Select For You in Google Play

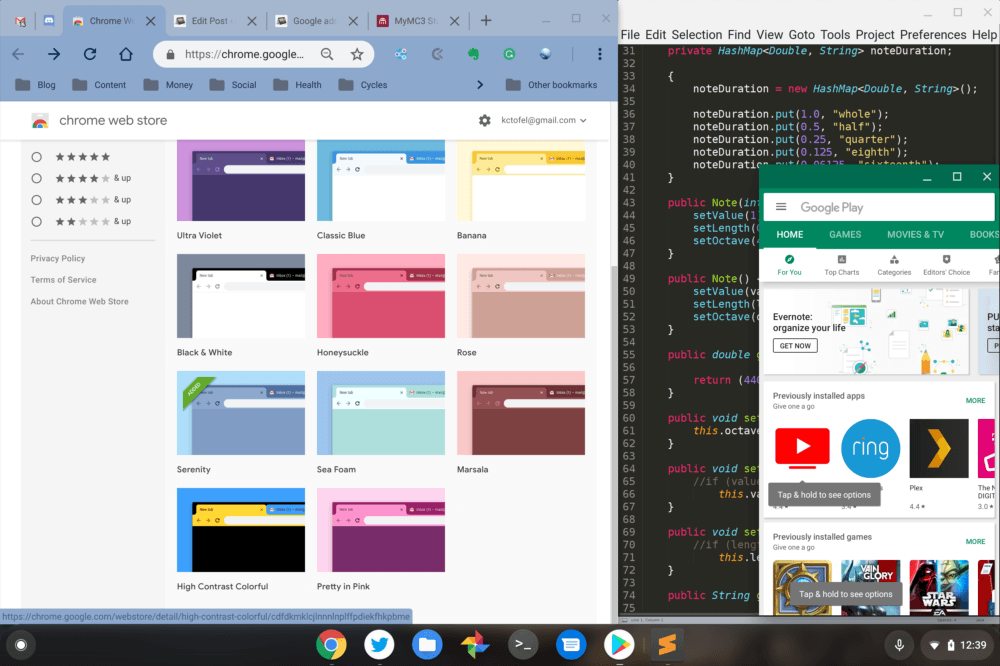click(789, 265)
